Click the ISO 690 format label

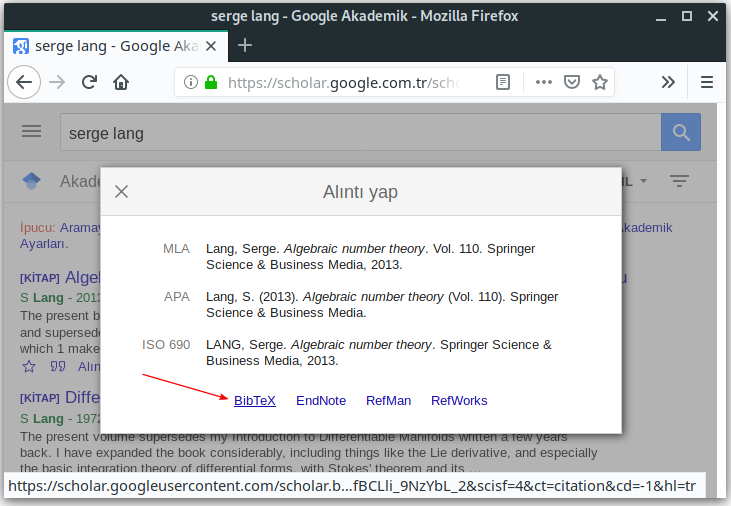point(166,345)
